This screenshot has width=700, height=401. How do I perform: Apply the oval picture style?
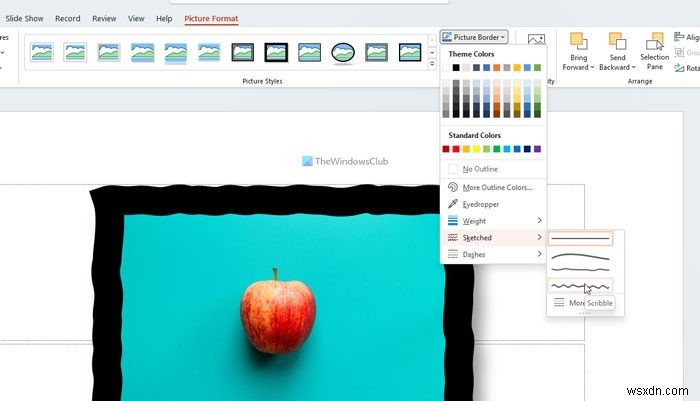pyautogui.click(x=343, y=52)
